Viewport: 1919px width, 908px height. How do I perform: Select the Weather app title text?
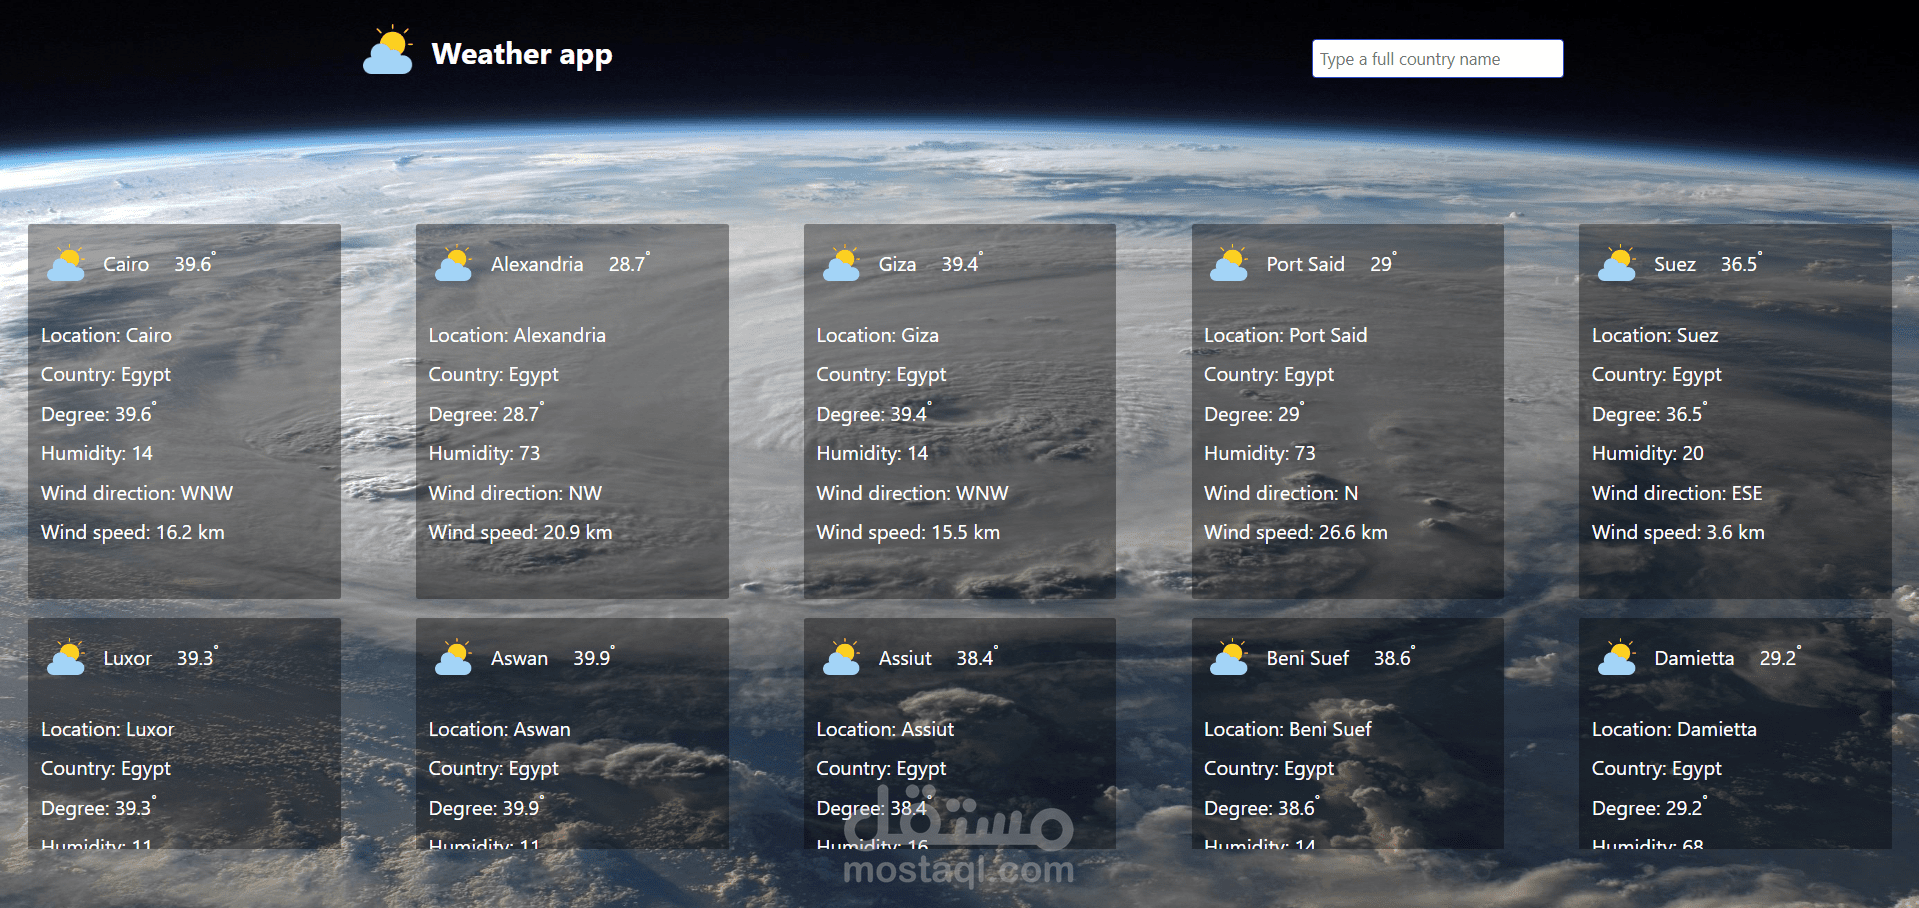coord(521,54)
